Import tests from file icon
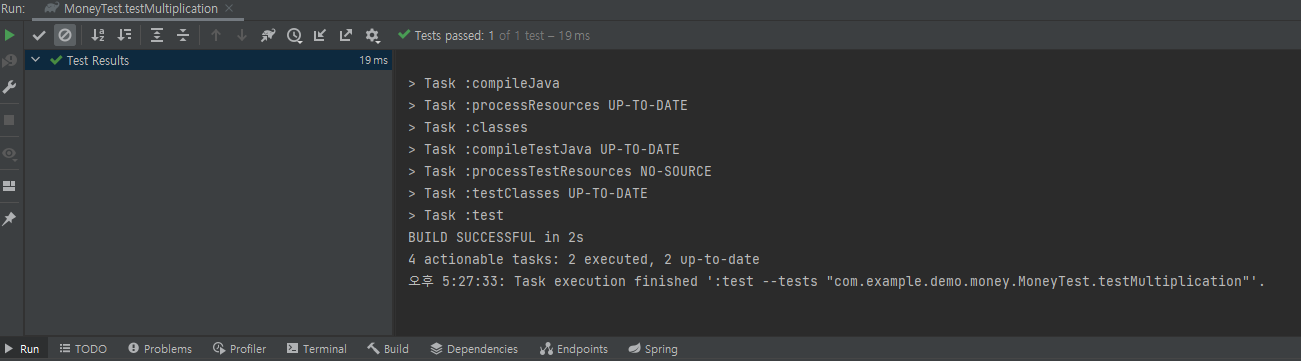The width and height of the screenshot is (1301, 361). click(320, 35)
